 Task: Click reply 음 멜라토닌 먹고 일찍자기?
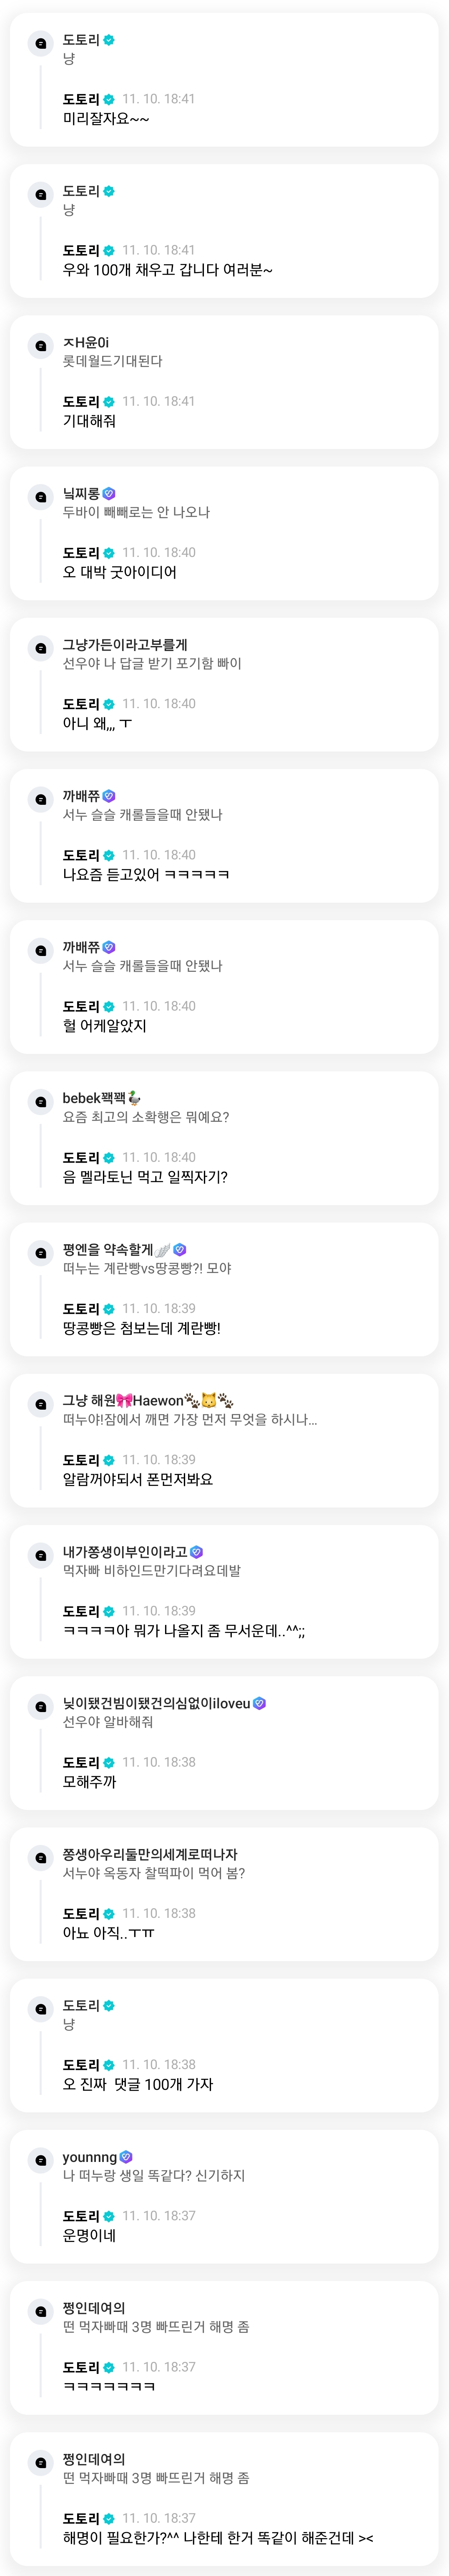(145, 1177)
